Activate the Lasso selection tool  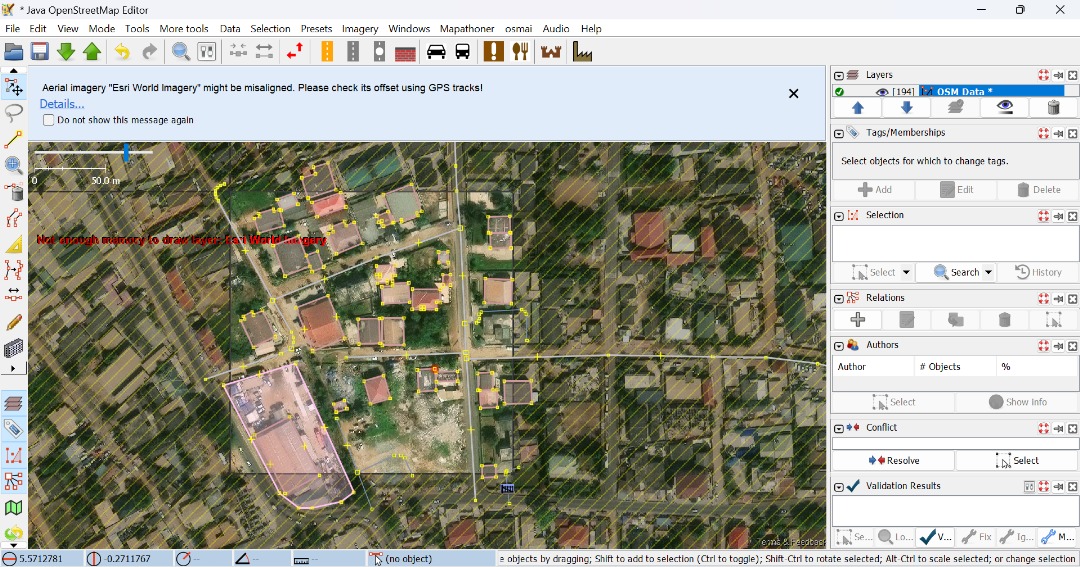tap(14, 112)
